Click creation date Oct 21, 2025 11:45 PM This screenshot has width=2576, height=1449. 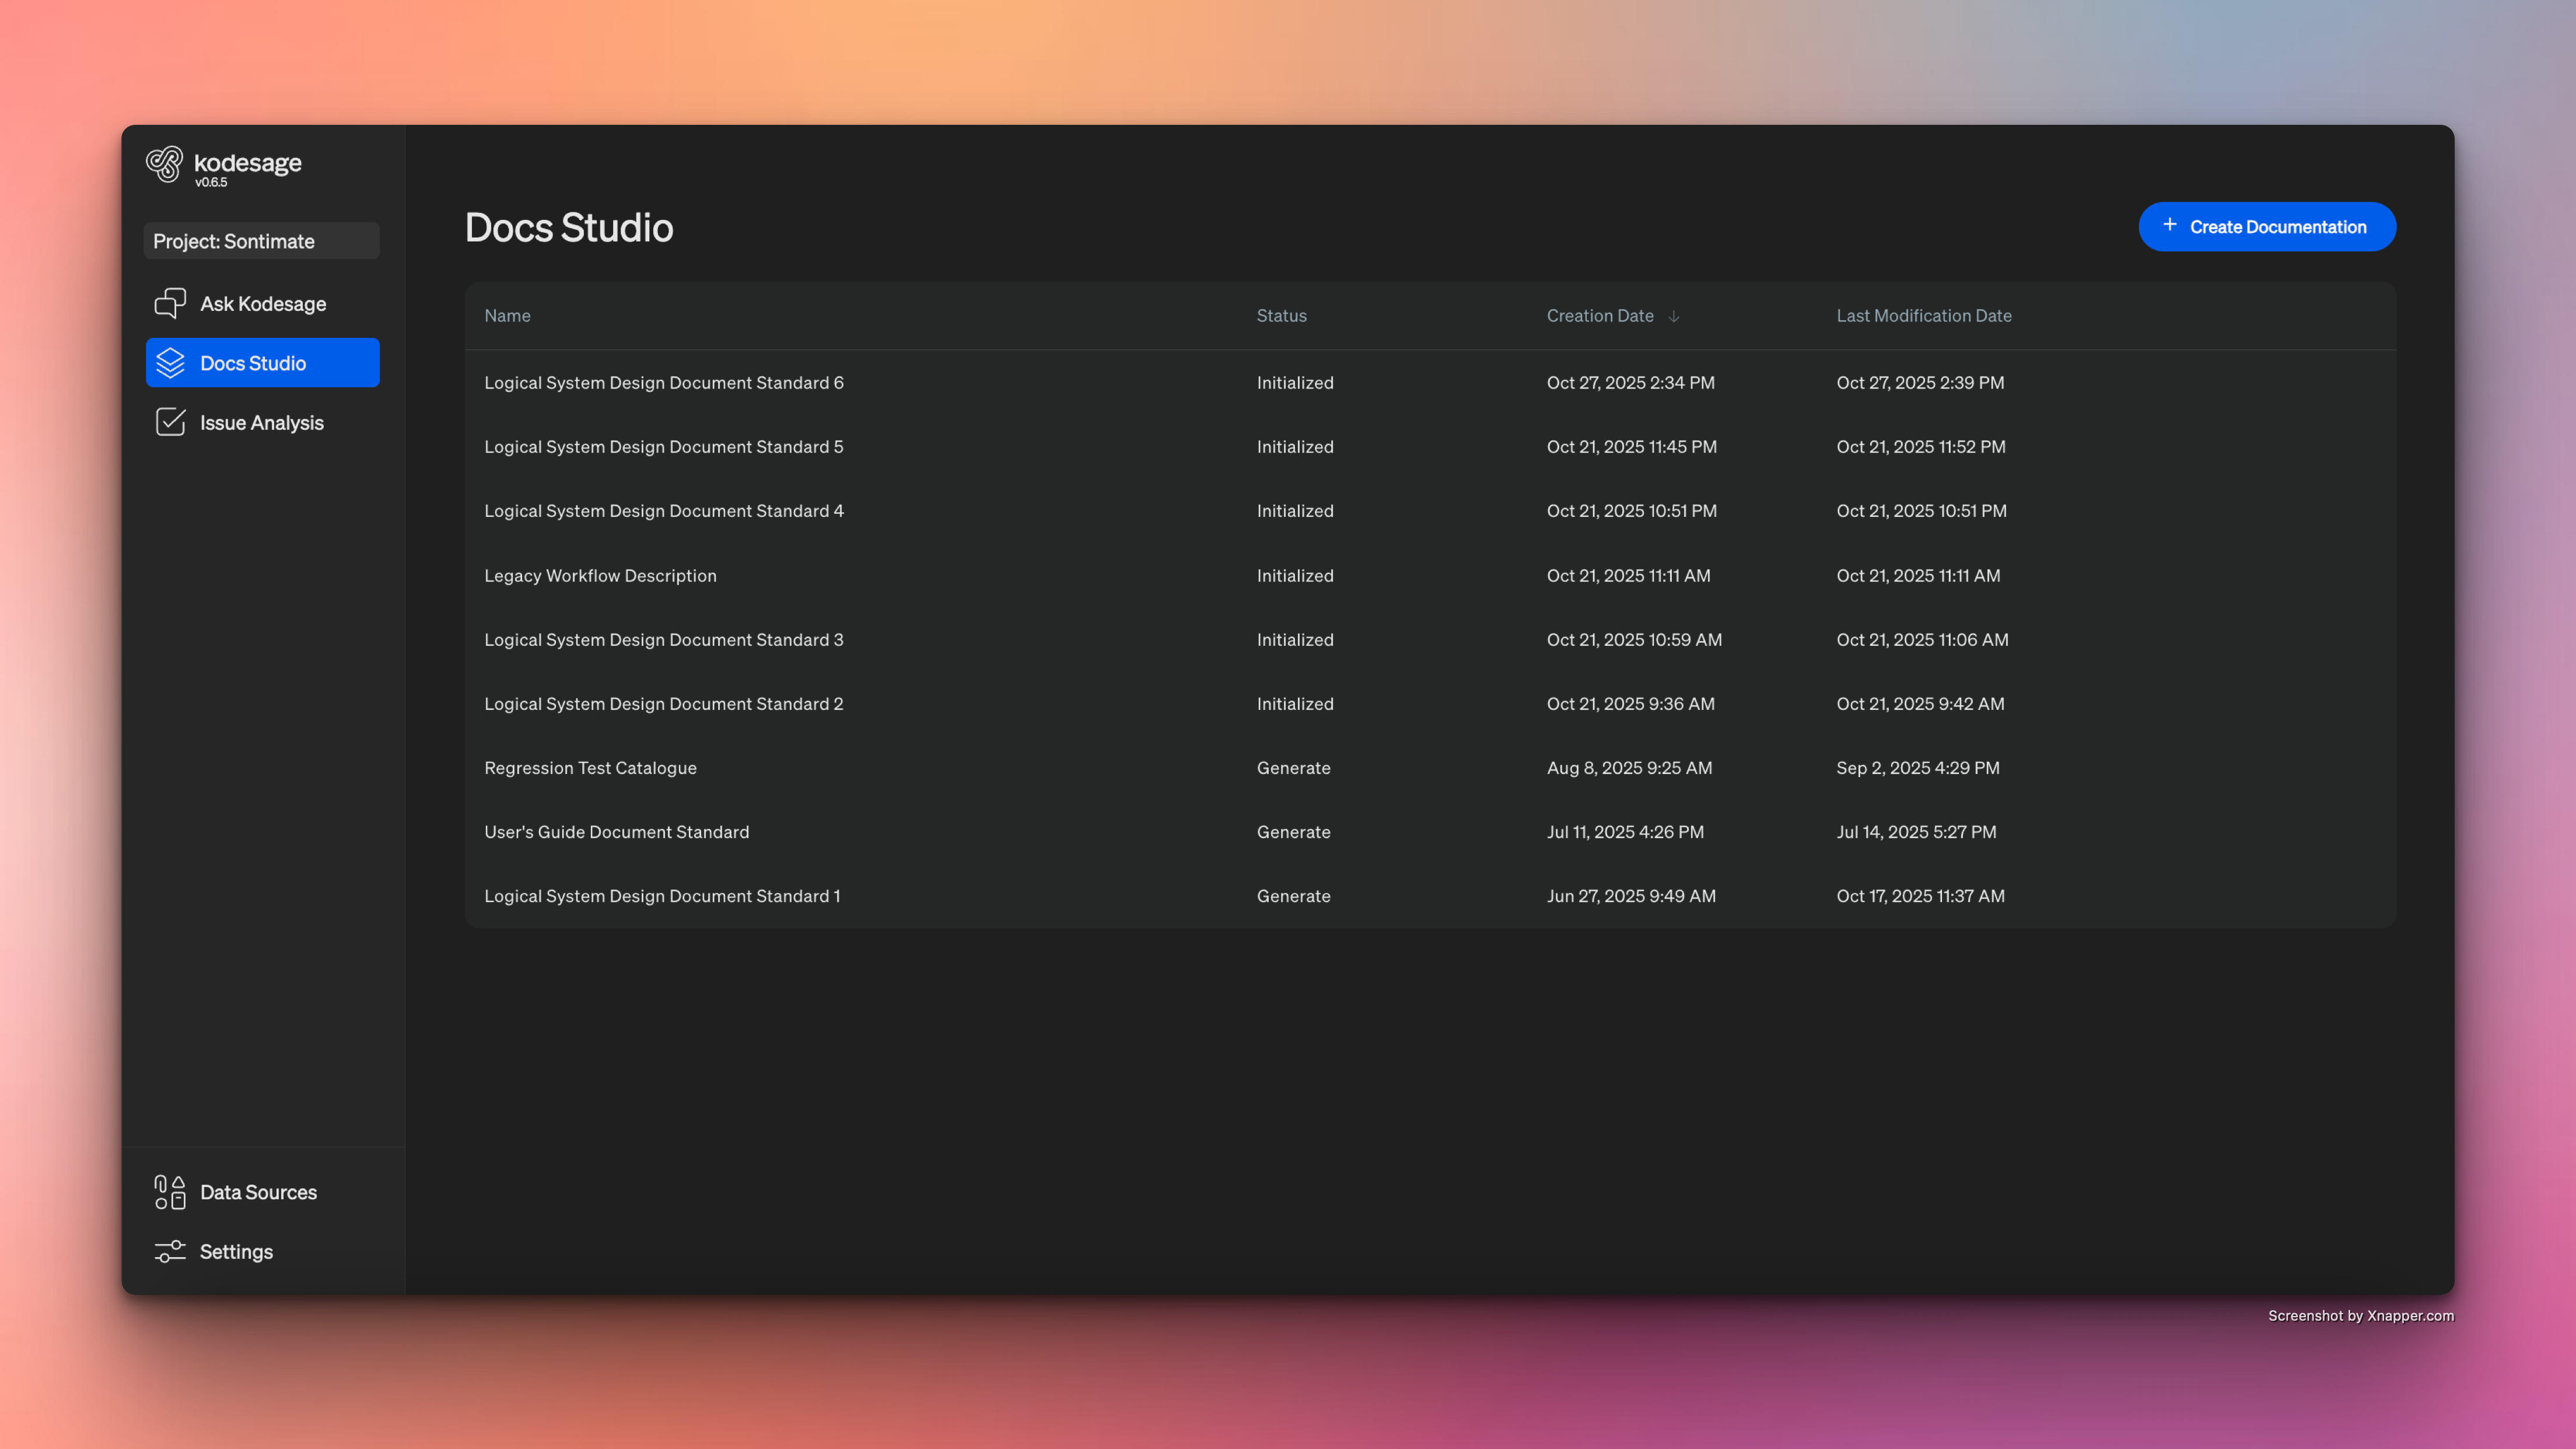[1632, 447]
